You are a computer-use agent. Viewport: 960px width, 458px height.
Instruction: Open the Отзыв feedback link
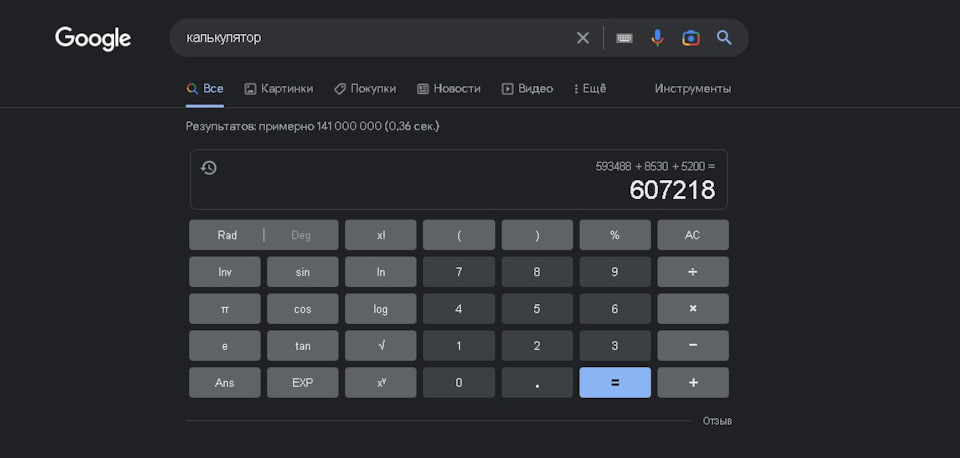click(717, 421)
